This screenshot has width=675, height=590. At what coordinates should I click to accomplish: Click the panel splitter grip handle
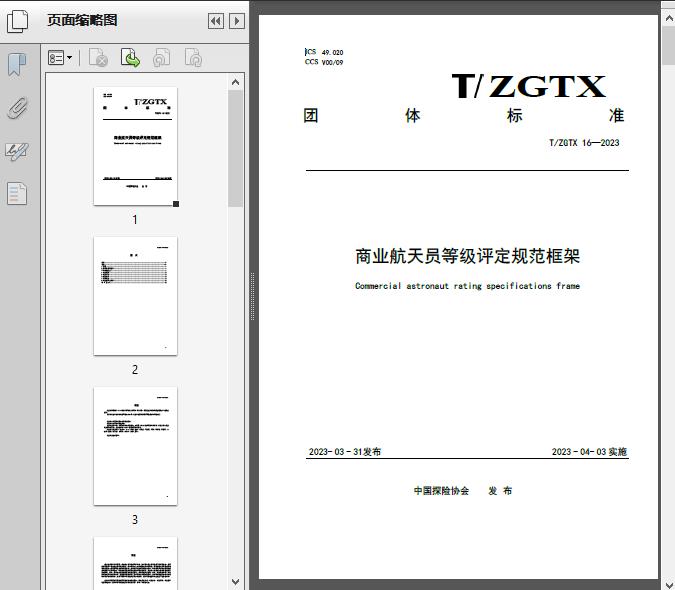(x=253, y=296)
